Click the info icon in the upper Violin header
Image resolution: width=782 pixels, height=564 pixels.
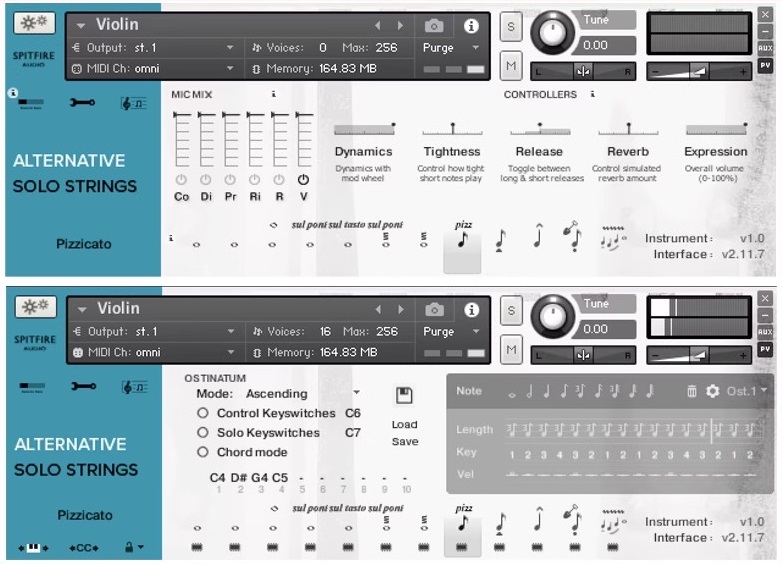point(471,26)
